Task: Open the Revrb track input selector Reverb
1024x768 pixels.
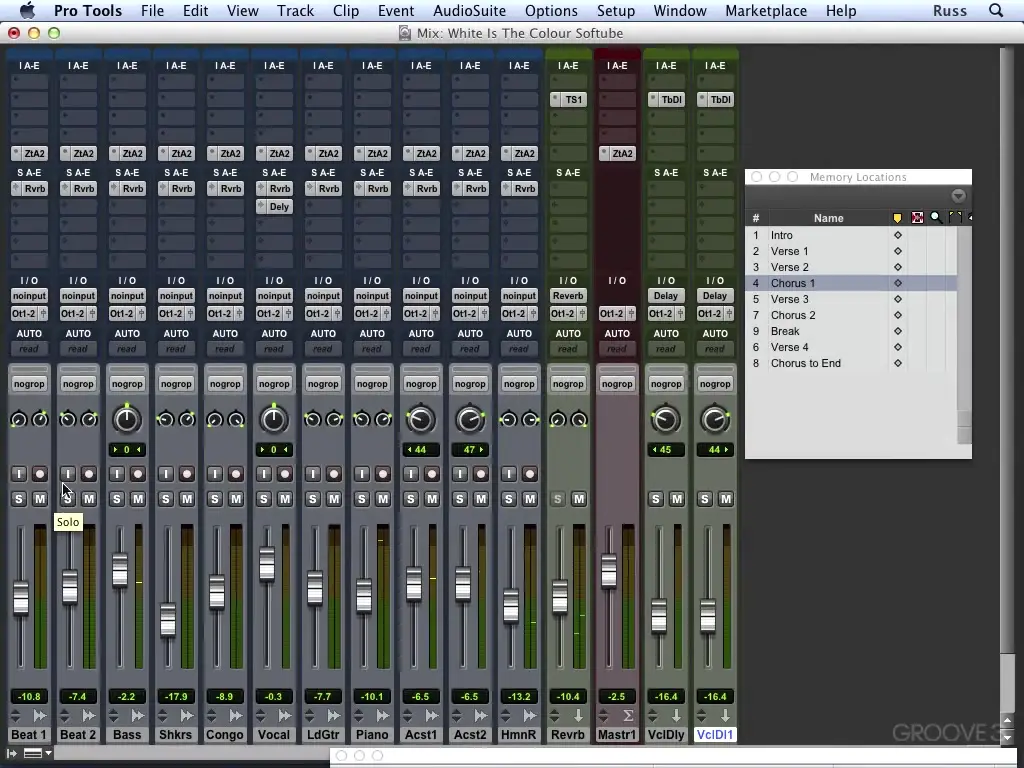Action: [x=568, y=296]
